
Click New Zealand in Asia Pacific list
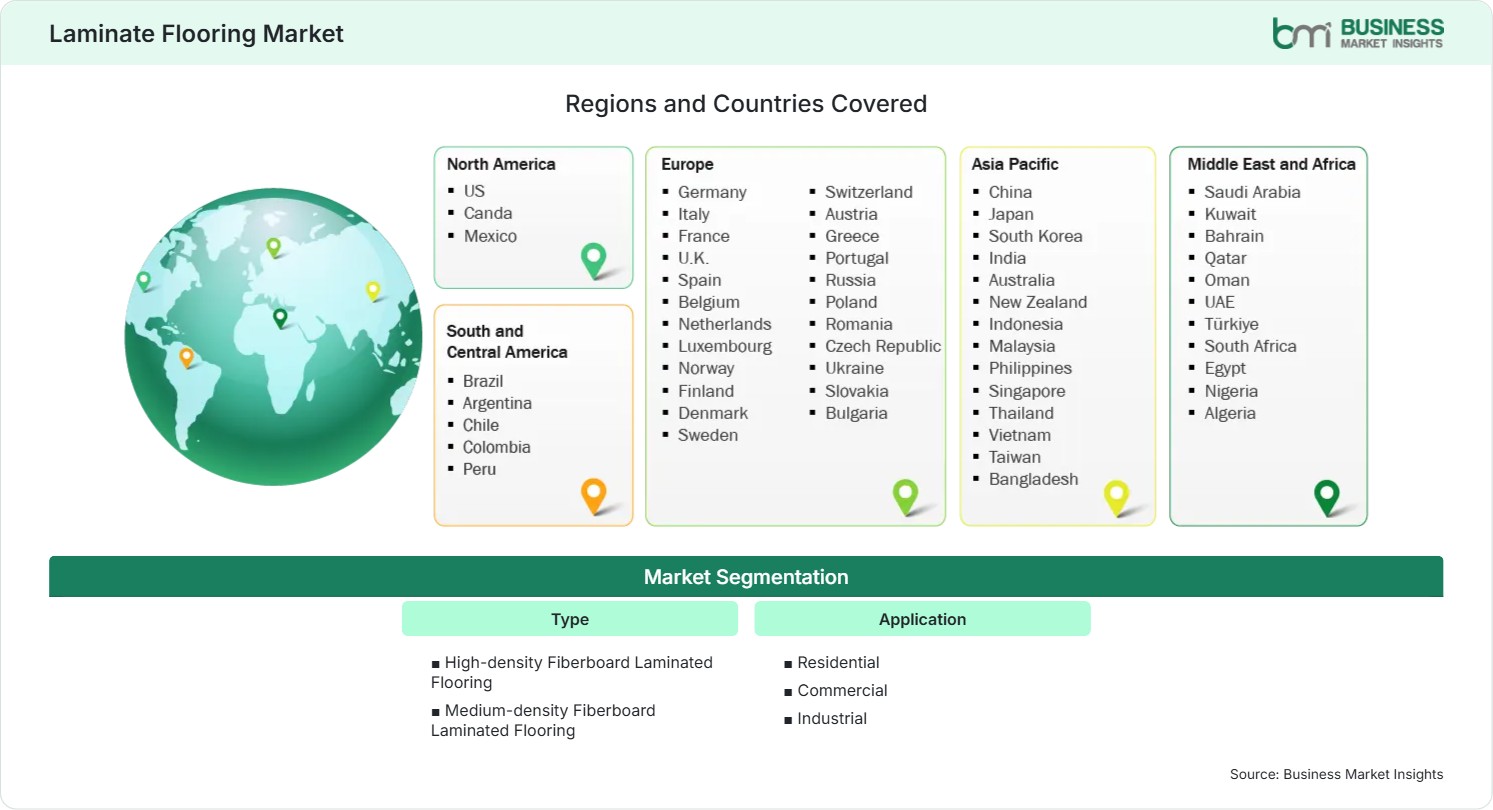point(1038,302)
